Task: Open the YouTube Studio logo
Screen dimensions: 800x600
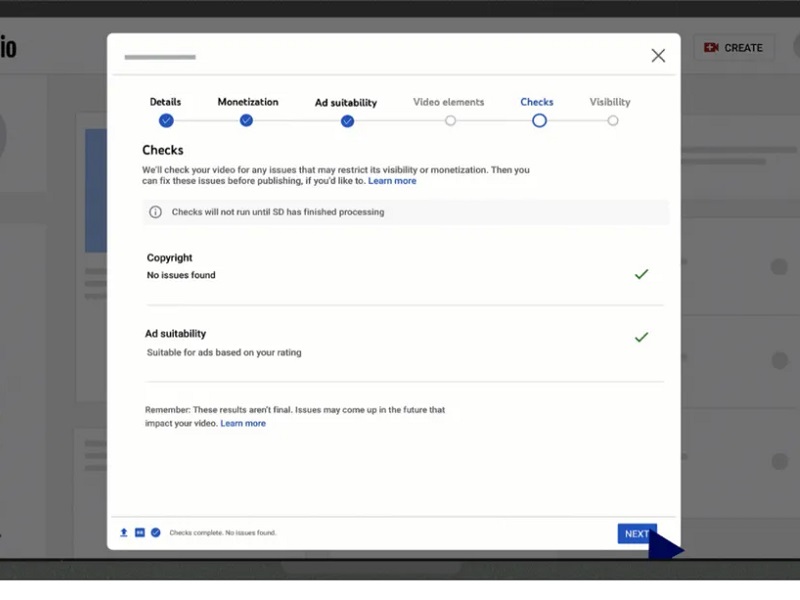Action: coord(8,45)
